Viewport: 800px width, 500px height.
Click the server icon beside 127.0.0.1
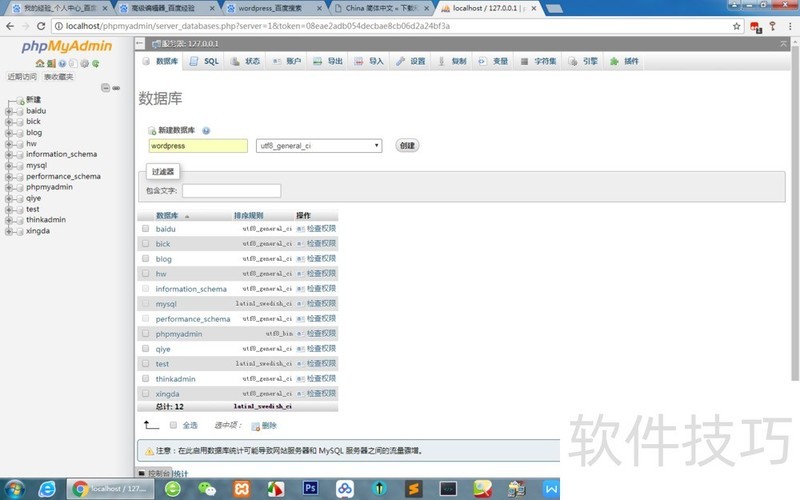157,44
